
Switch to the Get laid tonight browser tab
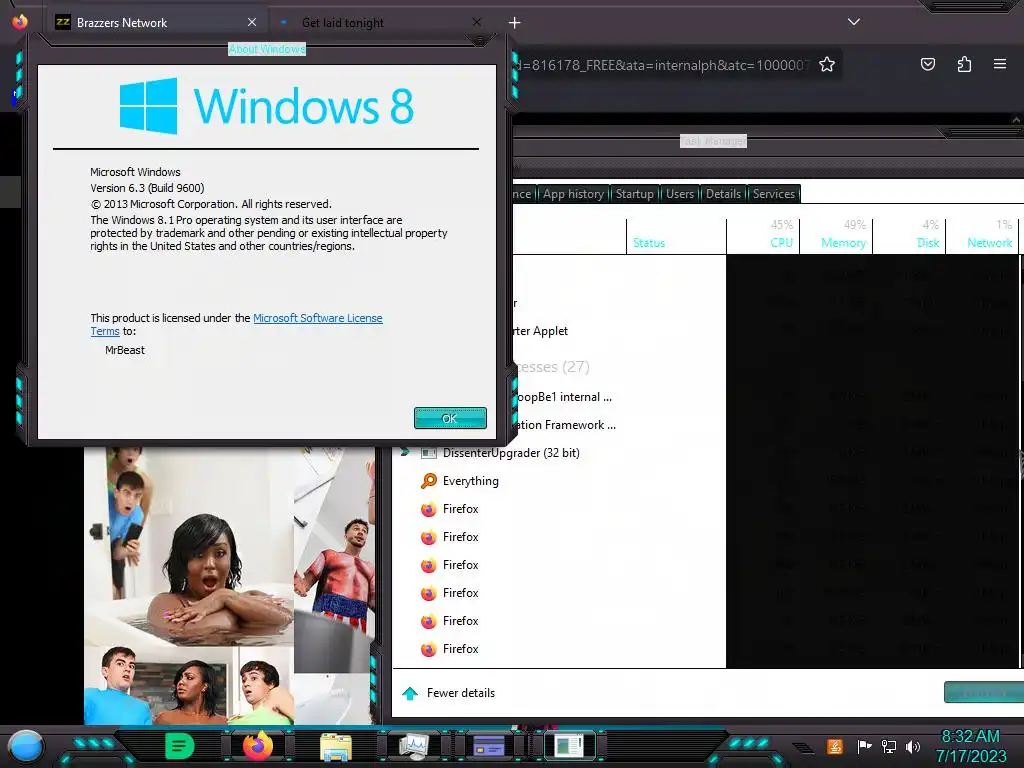(381, 23)
